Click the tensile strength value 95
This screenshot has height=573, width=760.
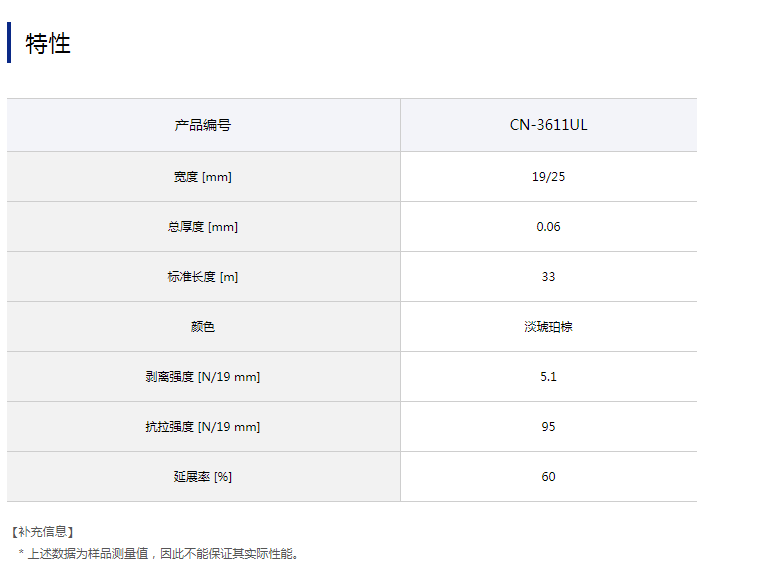548,427
